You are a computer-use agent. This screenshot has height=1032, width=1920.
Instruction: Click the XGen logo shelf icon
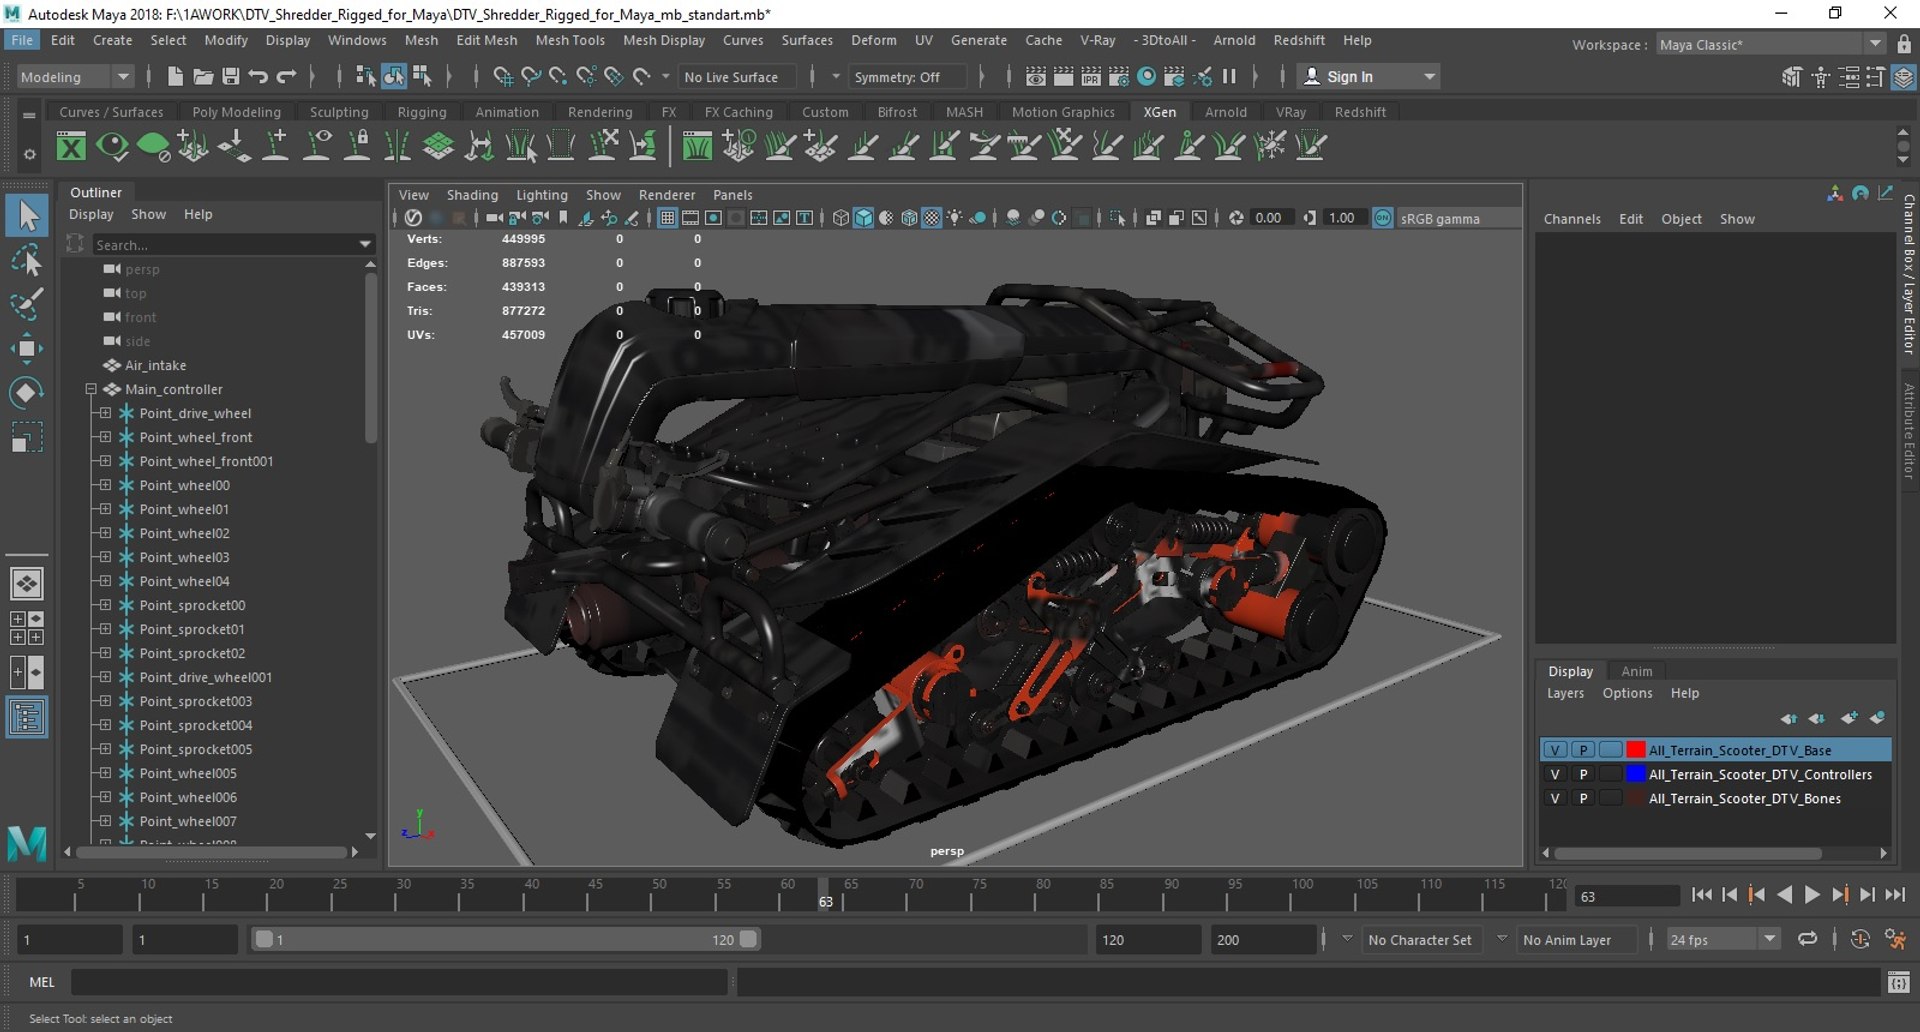pos(71,146)
